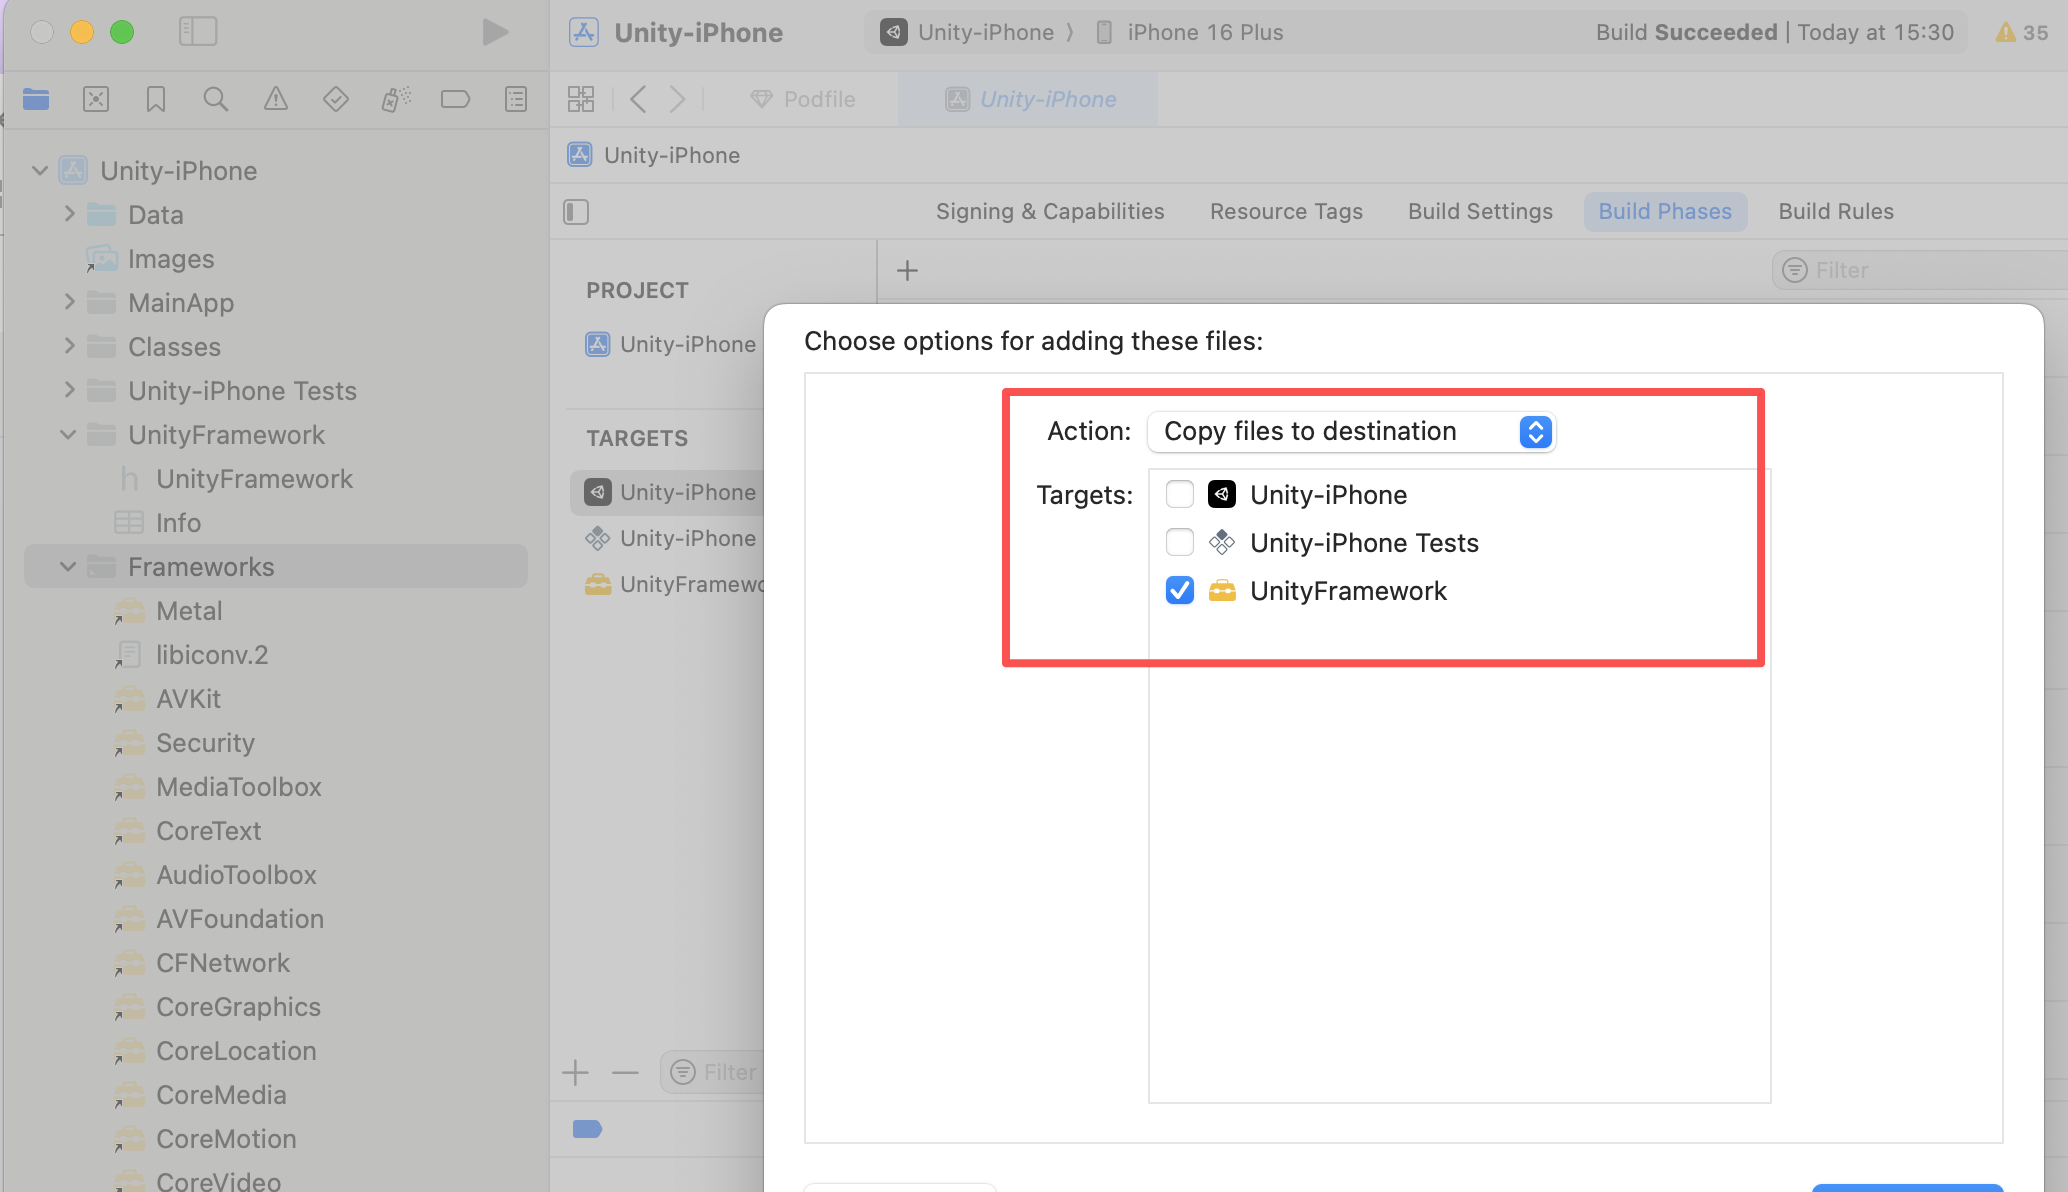2068x1192 pixels.
Task: Click the targets list Filter field
Action: click(714, 1072)
